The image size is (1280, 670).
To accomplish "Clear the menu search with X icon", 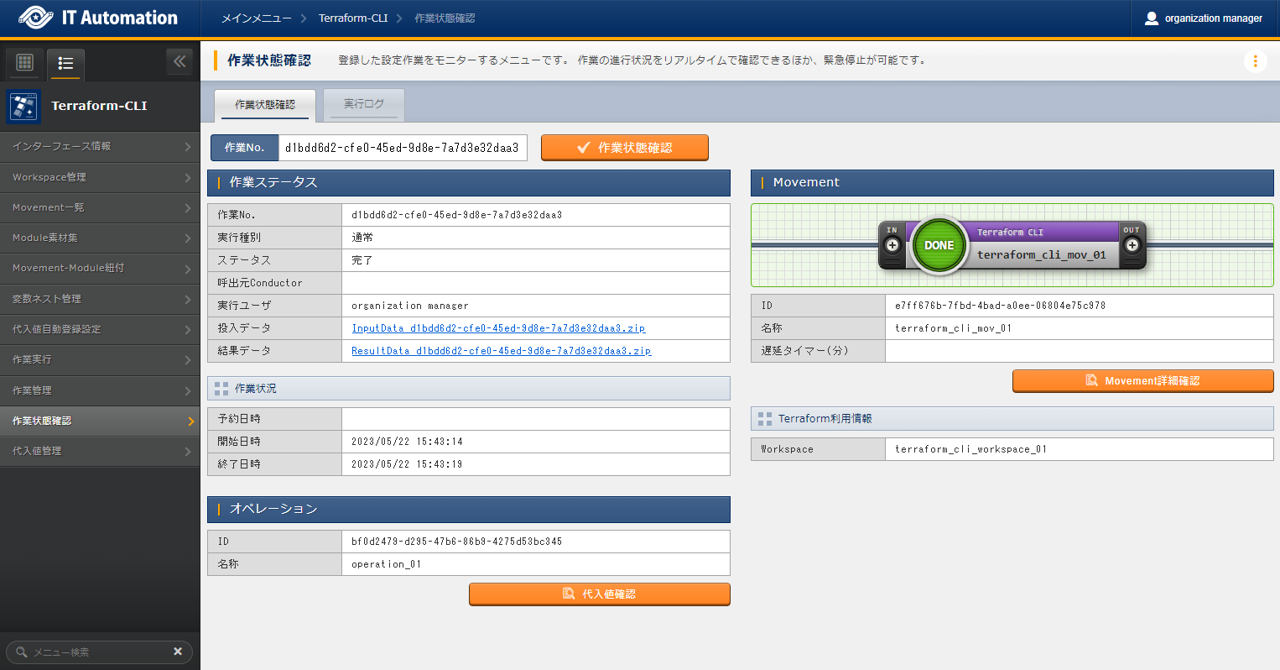I will click(x=178, y=652).
